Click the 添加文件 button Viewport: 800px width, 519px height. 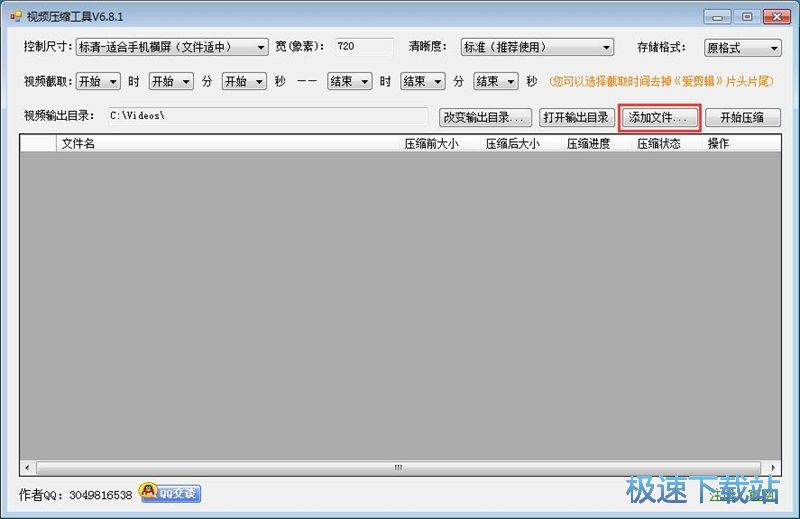(x=659, y=117)
